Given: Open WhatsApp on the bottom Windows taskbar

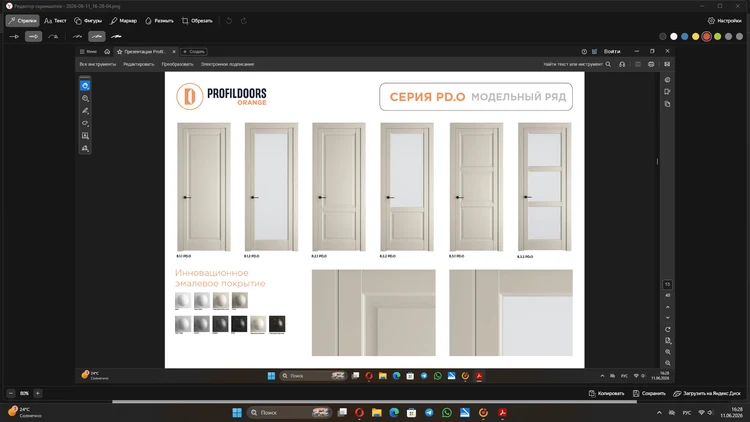Looking at the screenshot, I should pos(447,412).
